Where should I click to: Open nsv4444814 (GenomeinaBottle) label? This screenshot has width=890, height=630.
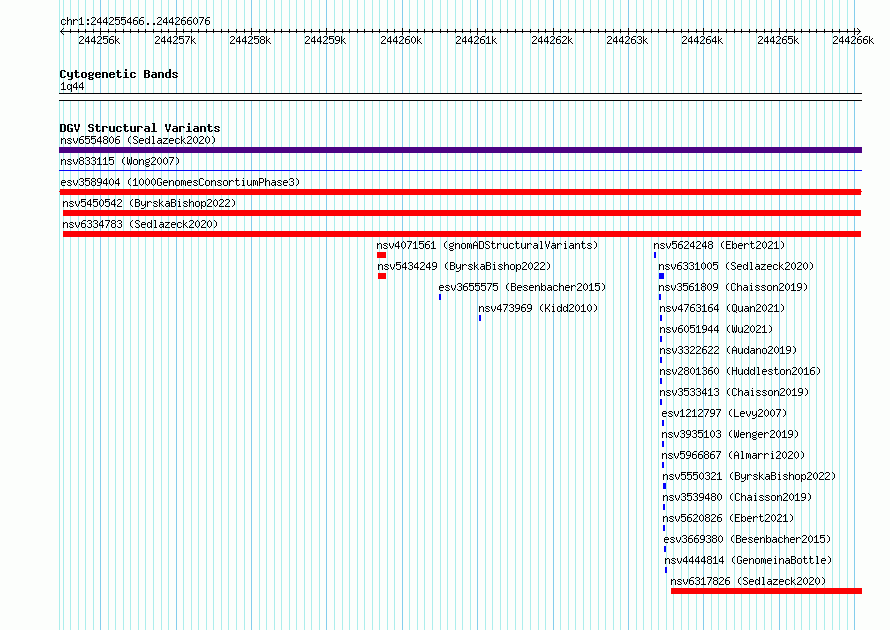748,560
